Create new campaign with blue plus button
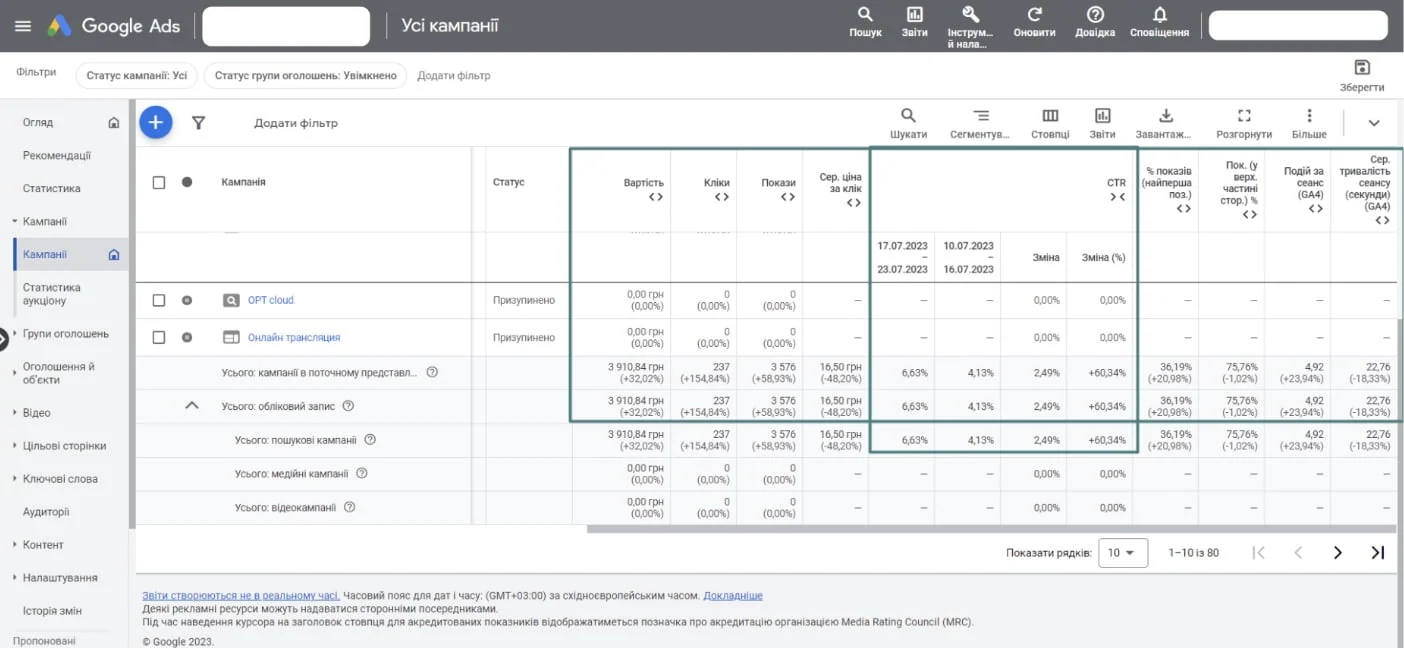 pyautogui.click(x=155, y=122)
